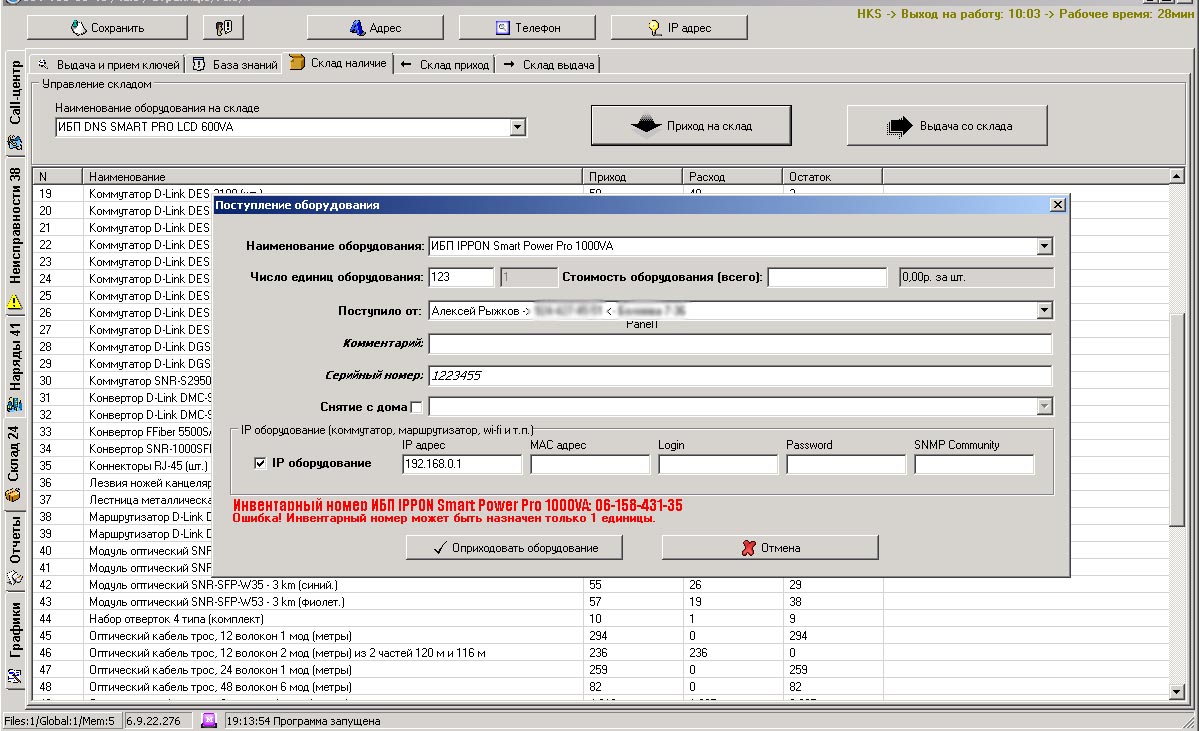
Task: Click the Выдача со склада arrow icon
Action: [x=900, y=126]
